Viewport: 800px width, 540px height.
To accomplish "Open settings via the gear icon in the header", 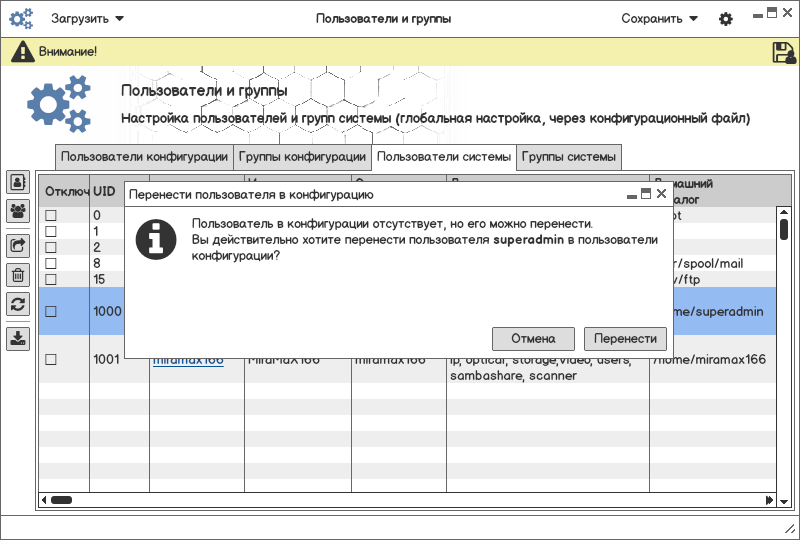I will (726, 19).
